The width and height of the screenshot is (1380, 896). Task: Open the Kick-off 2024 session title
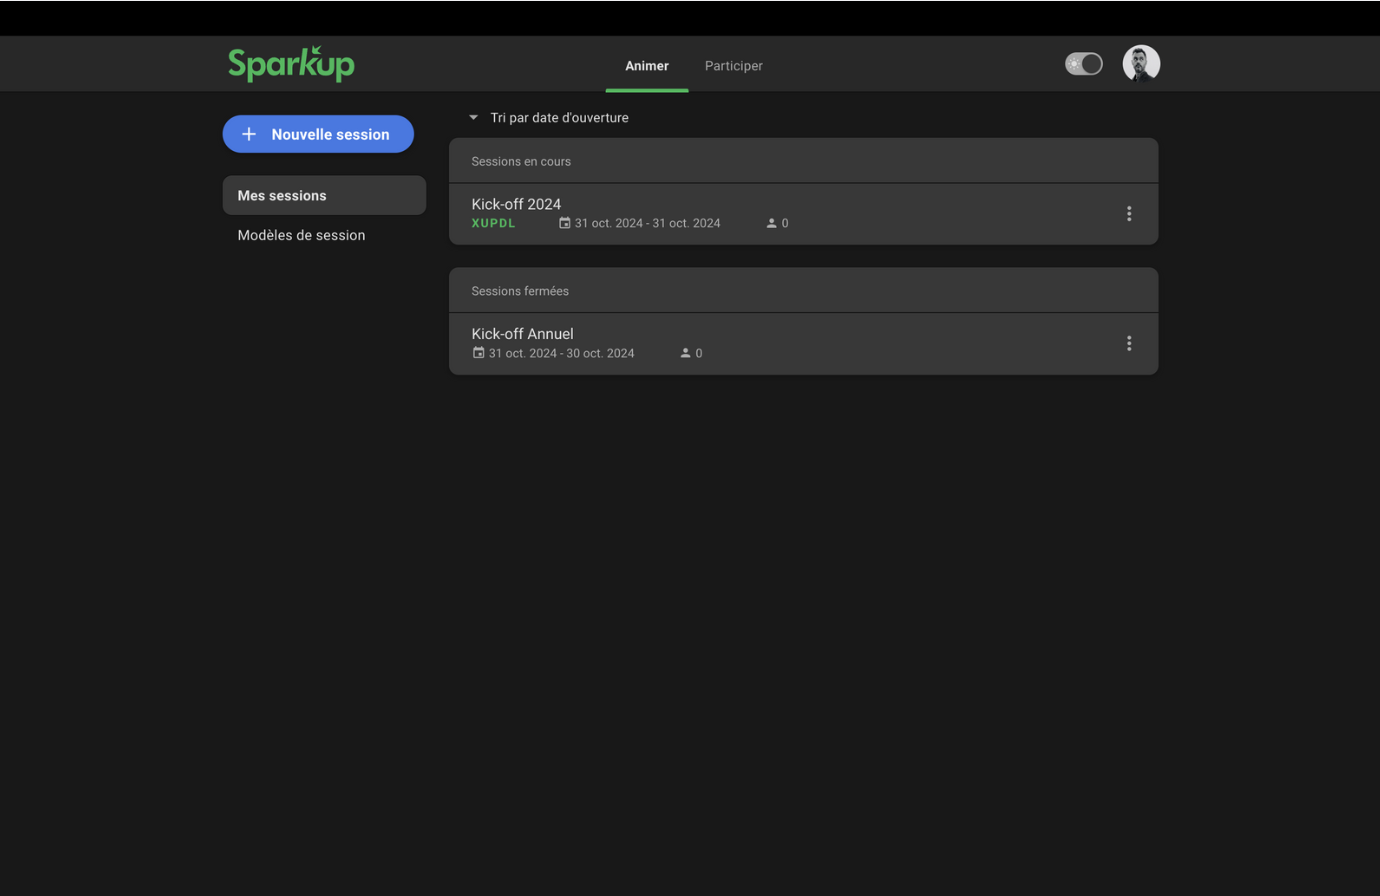coord(516,204)
